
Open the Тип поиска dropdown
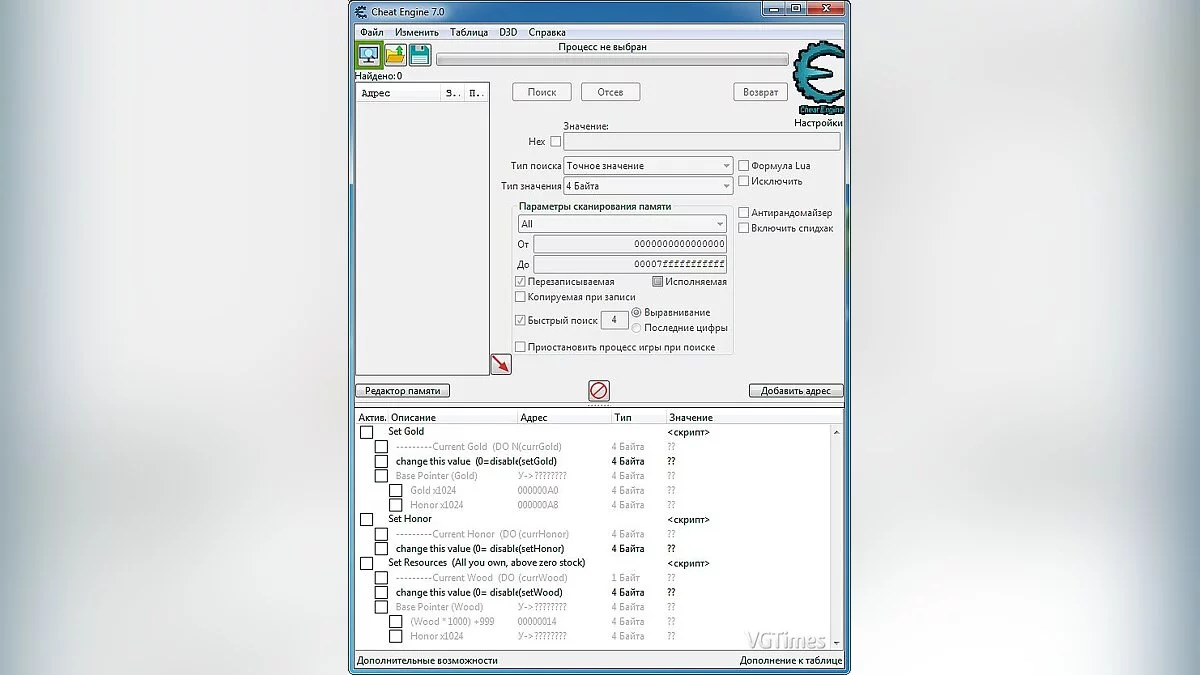point(648,166)
